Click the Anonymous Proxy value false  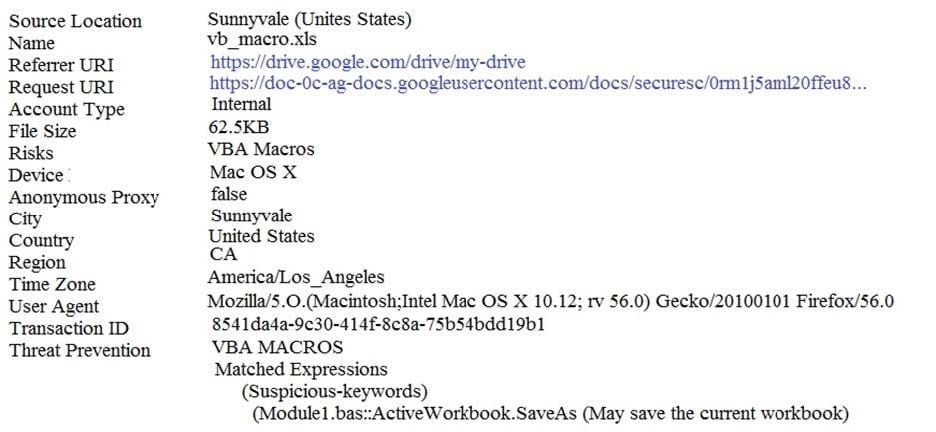click(229, 194)
